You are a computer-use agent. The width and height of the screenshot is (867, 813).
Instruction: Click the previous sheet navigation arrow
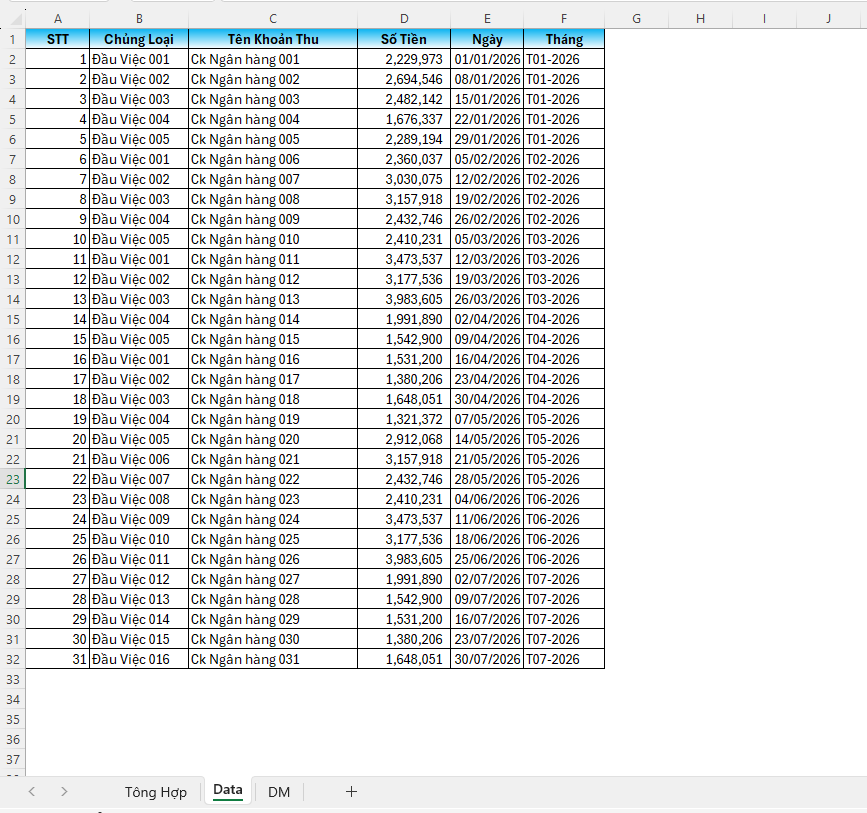coord(32,791)
